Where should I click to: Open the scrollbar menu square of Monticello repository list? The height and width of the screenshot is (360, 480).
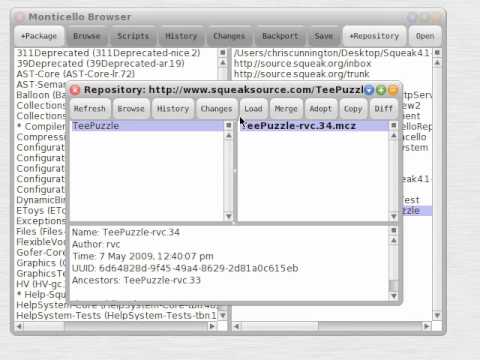[437, 52]
